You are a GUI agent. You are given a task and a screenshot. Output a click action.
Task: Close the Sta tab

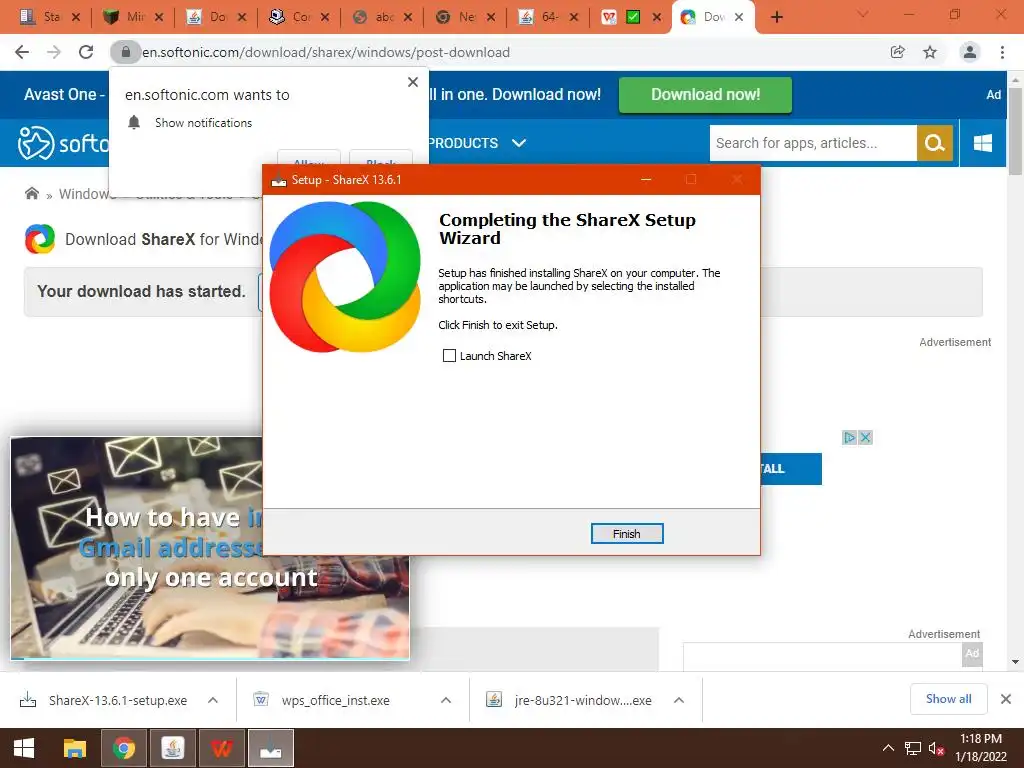(76, 17)
